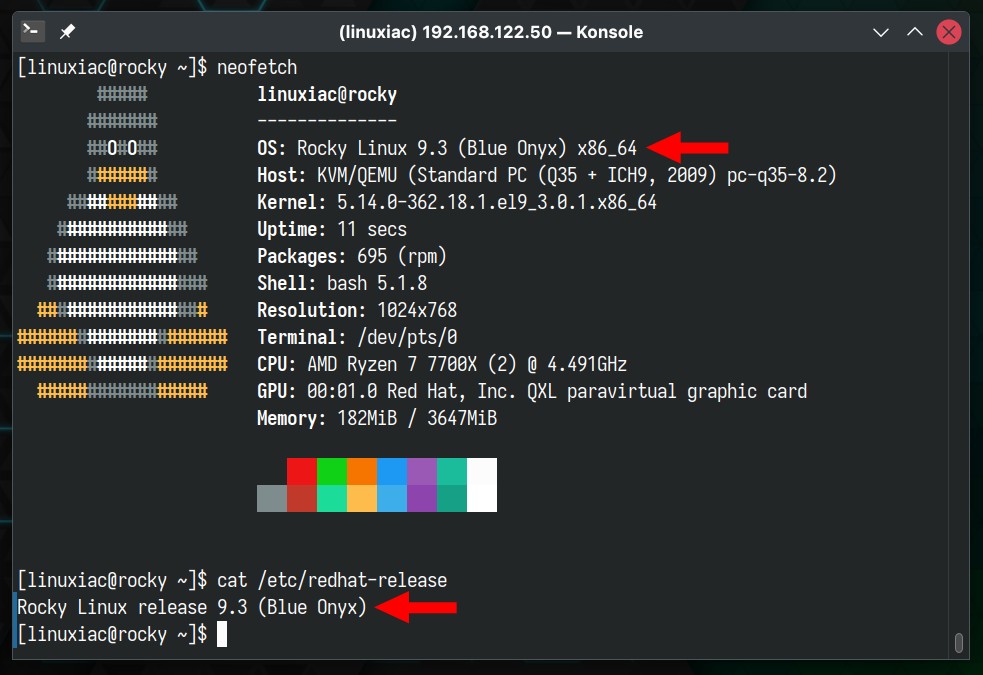Click the 'Uptime: 11 secs' line
Screen dimensions: 983x675
(332, 229)
